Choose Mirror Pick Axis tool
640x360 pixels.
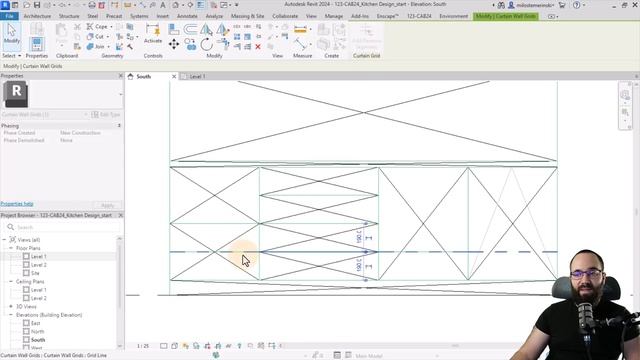click(207, 29)
